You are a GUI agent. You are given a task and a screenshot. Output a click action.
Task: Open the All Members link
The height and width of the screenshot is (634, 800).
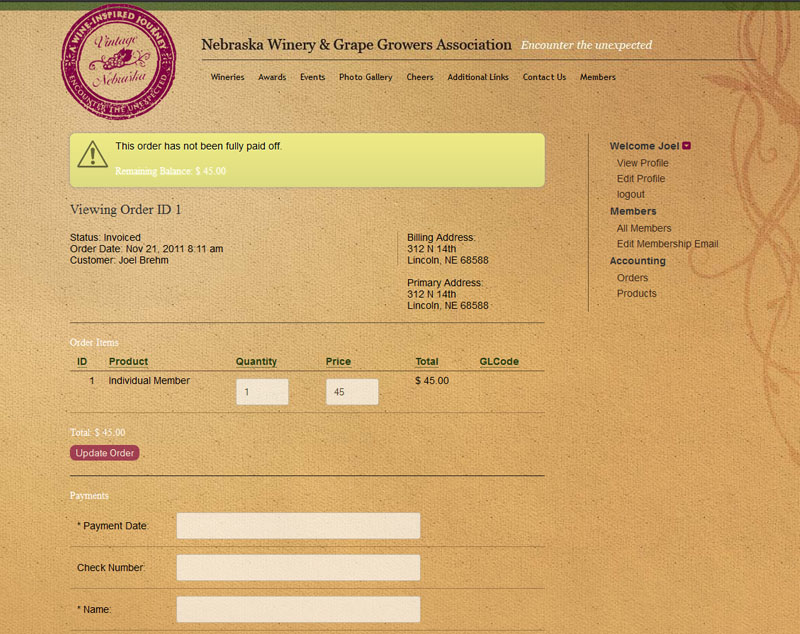click(644, 229)
